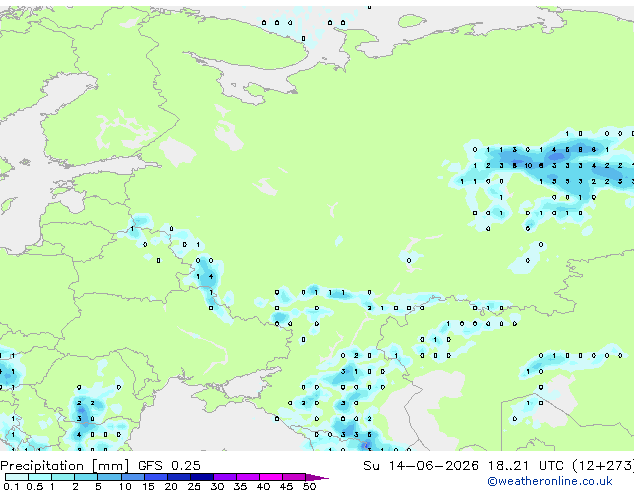Viewport: 634px width, 490px height.
Task: Click the '(12+273)' forecast offset text
Action: pyautogui.click(x=603, y=466)
